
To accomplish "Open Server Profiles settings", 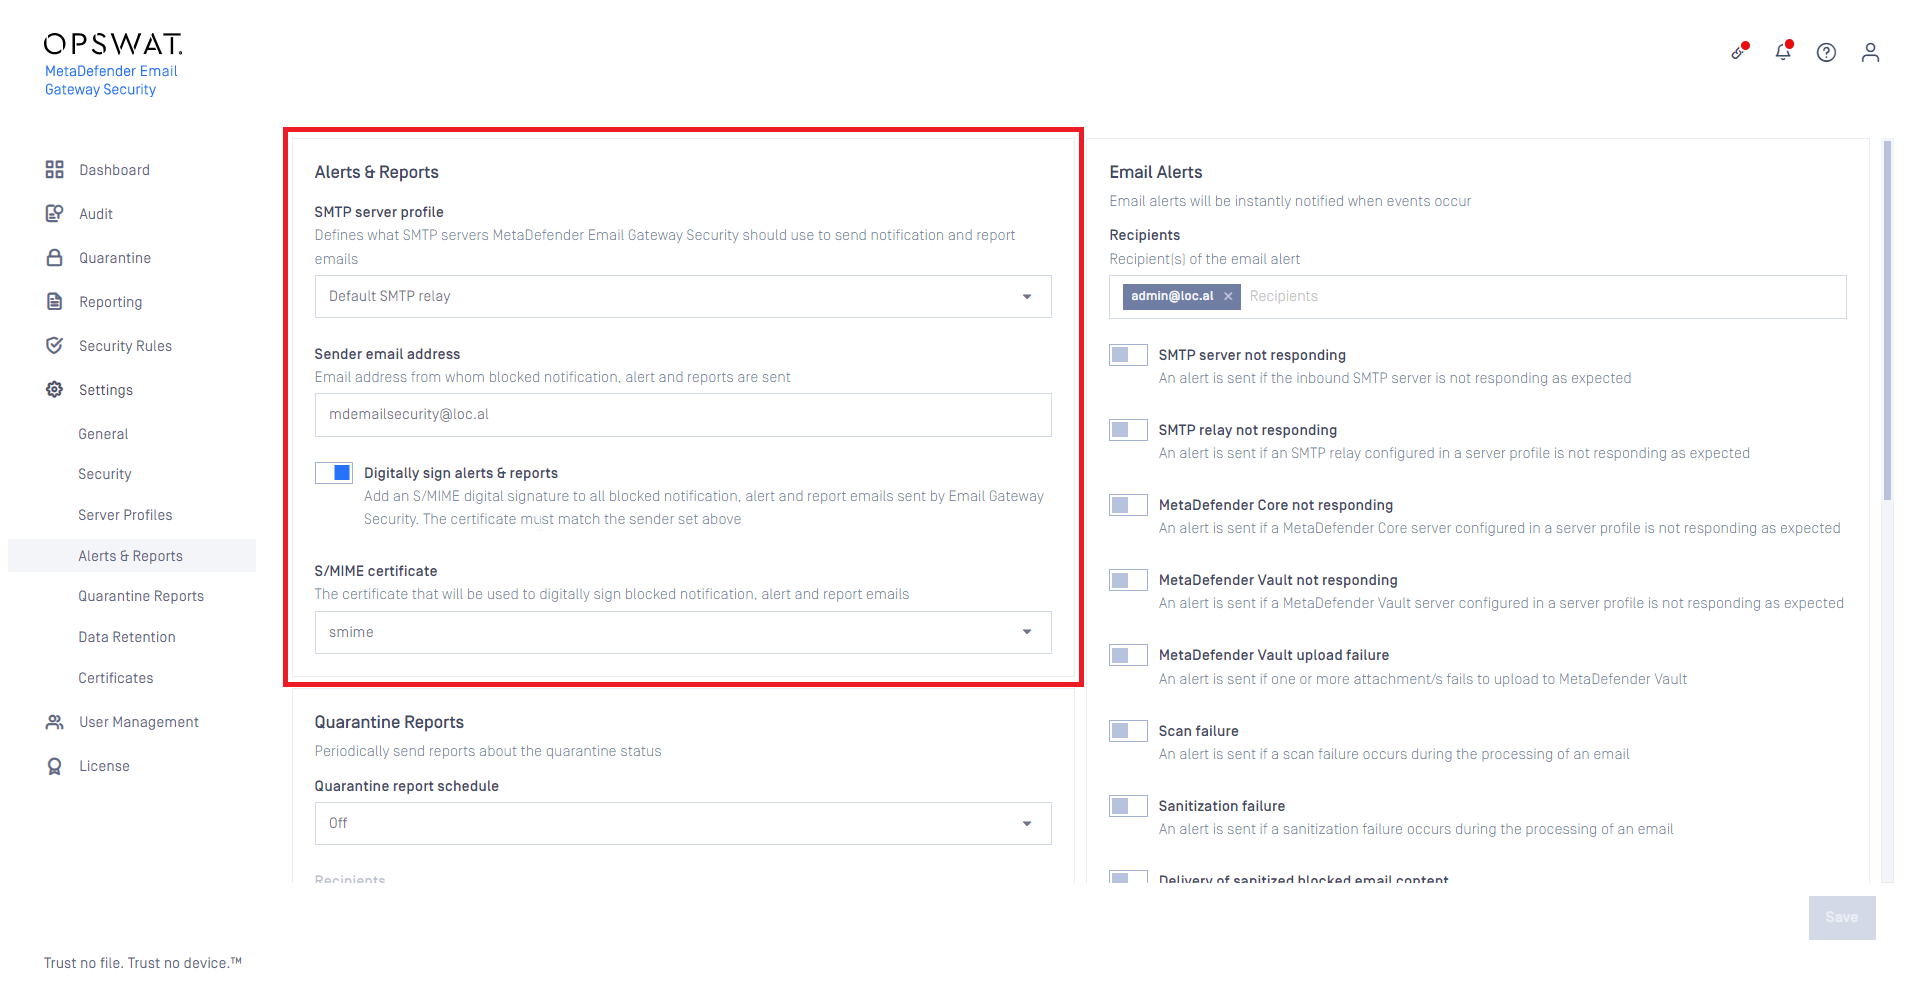I will point(125,515).
